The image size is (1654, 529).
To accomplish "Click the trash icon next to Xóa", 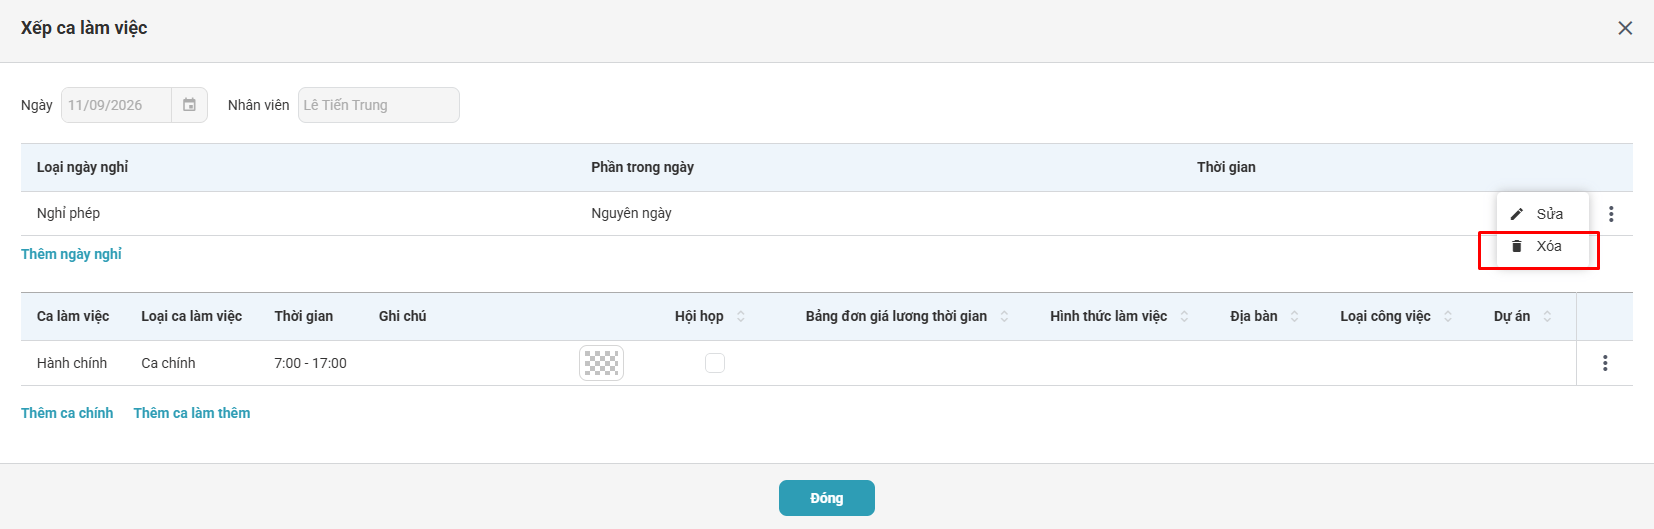I will [x=1517, y=246].
